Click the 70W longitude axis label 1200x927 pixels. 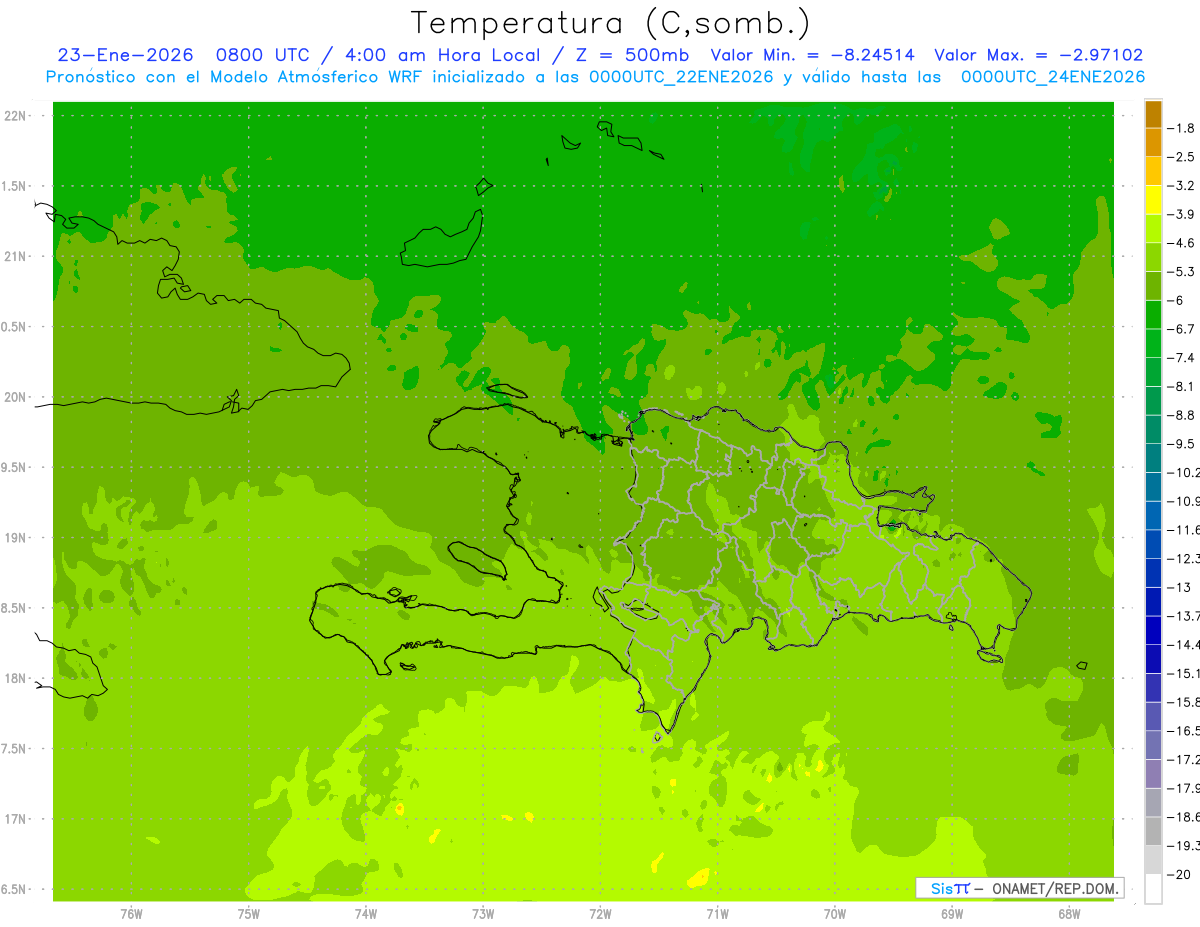pyautogui.click(x=835, y=914)
